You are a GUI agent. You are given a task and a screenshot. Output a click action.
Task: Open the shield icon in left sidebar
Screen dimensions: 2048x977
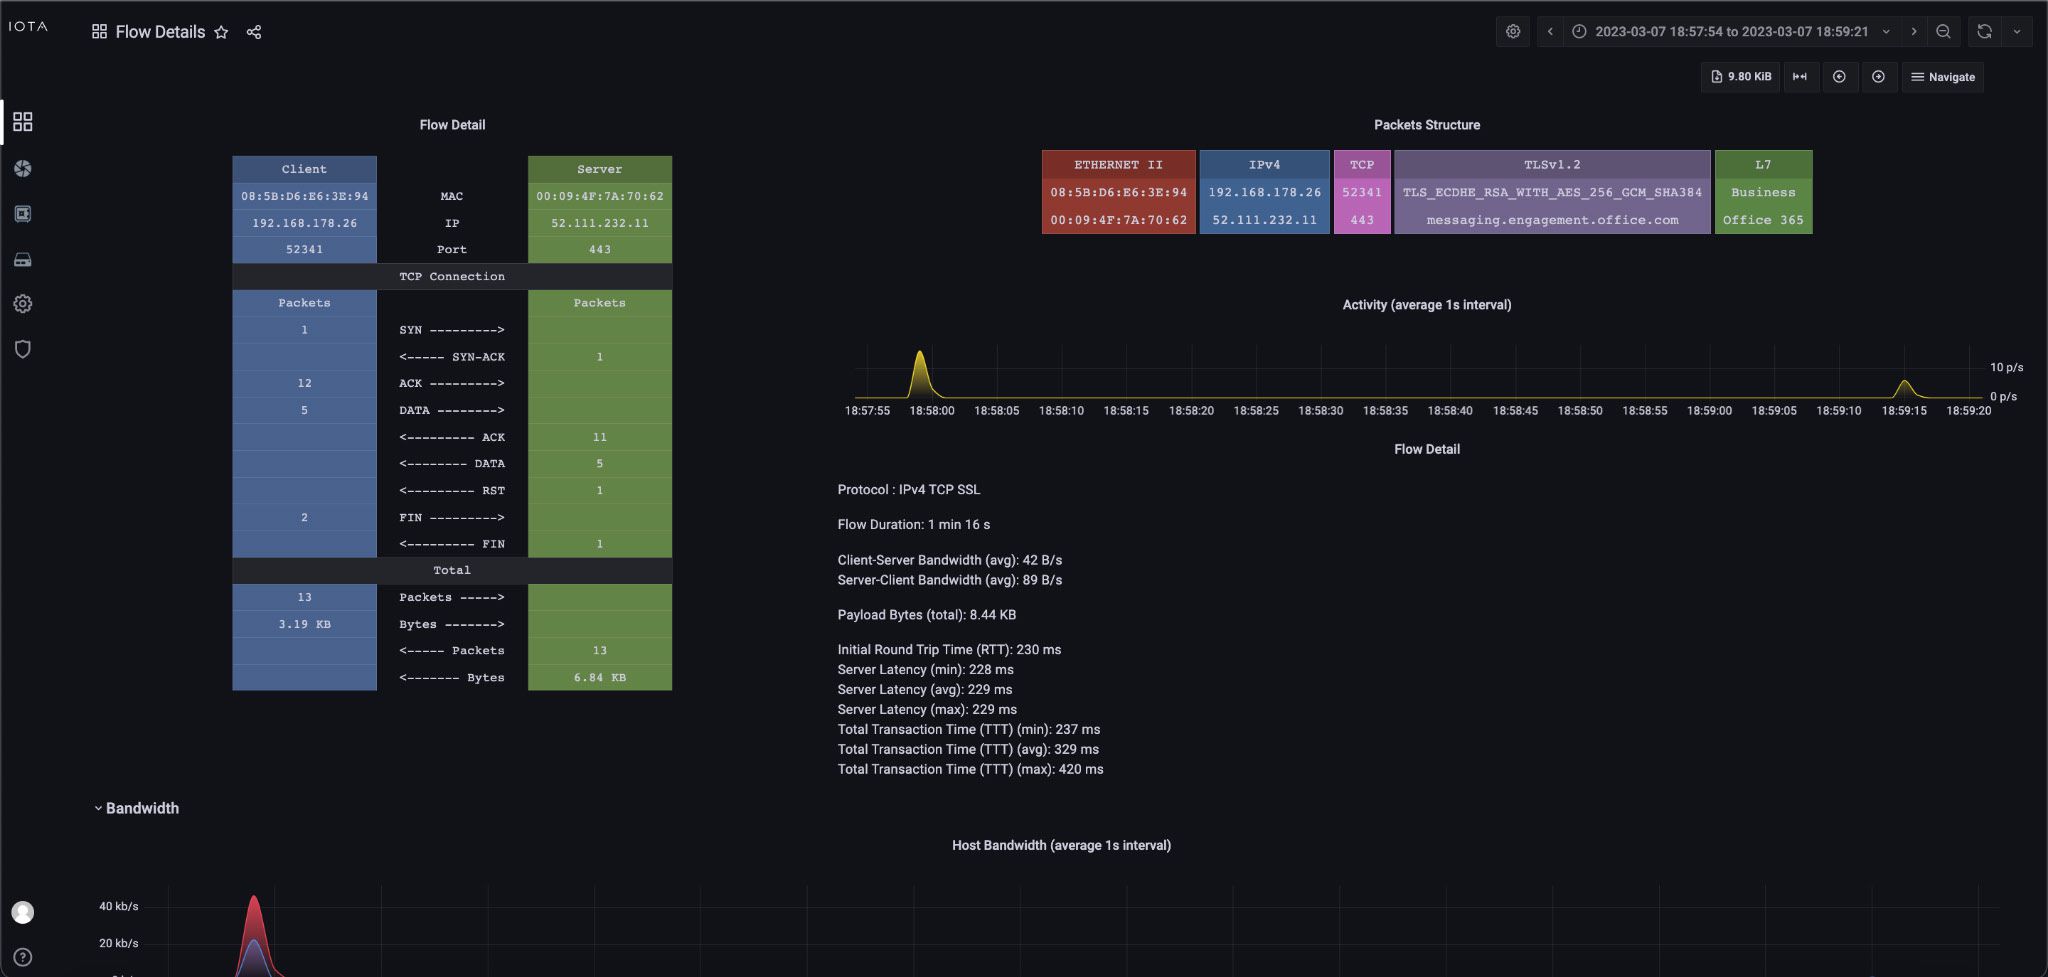pos(23,349)
